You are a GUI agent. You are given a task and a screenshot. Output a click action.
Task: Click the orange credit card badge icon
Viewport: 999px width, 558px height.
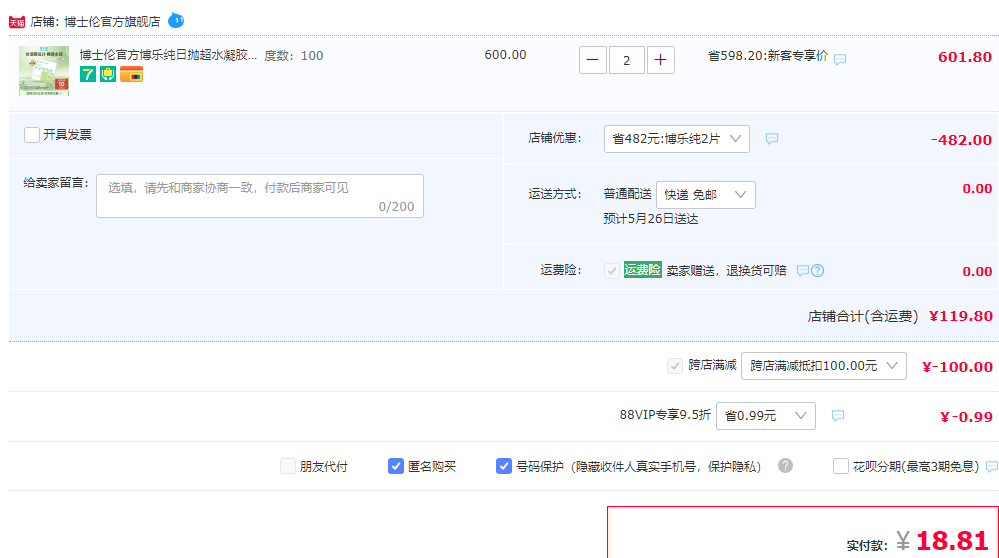[131, 75]
